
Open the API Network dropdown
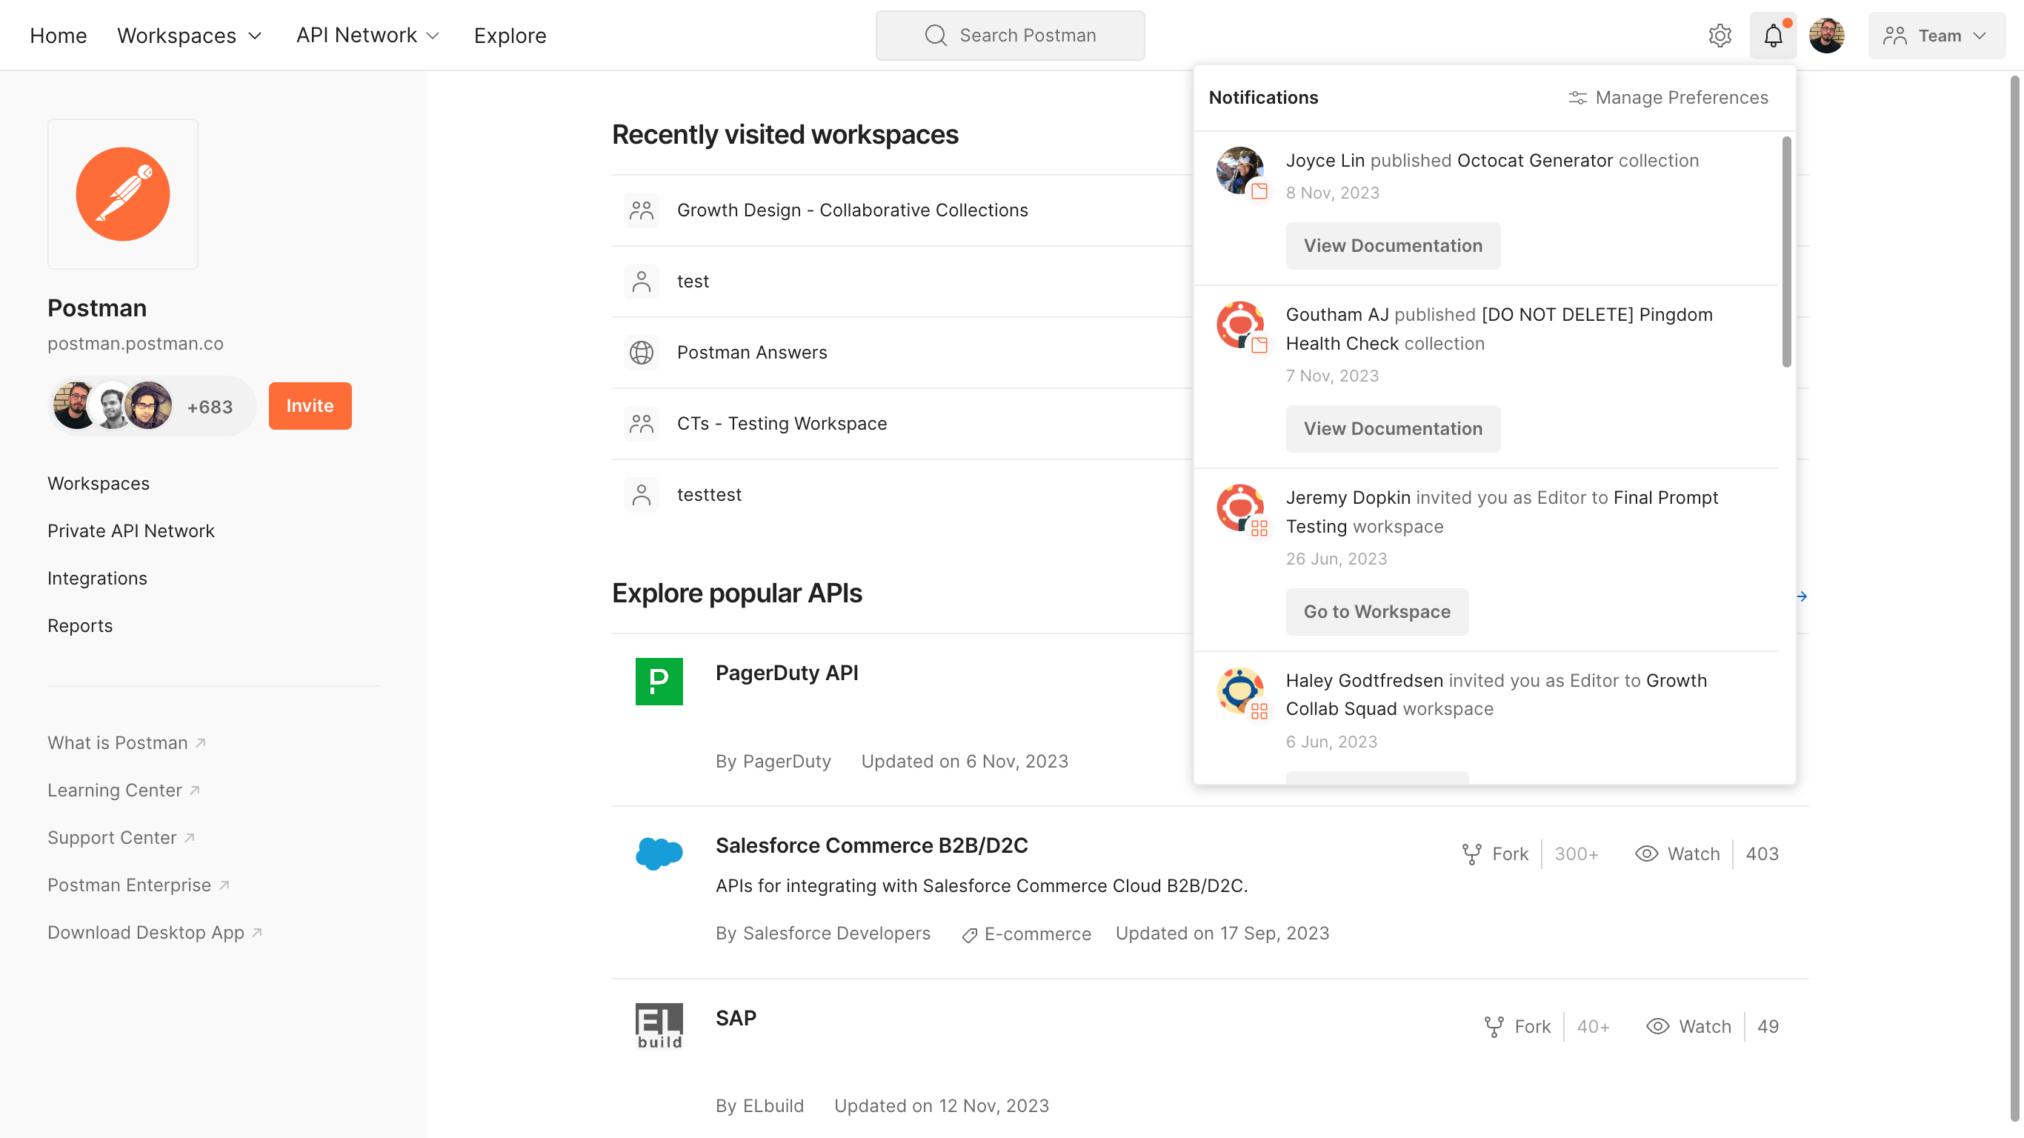point(367,36)
